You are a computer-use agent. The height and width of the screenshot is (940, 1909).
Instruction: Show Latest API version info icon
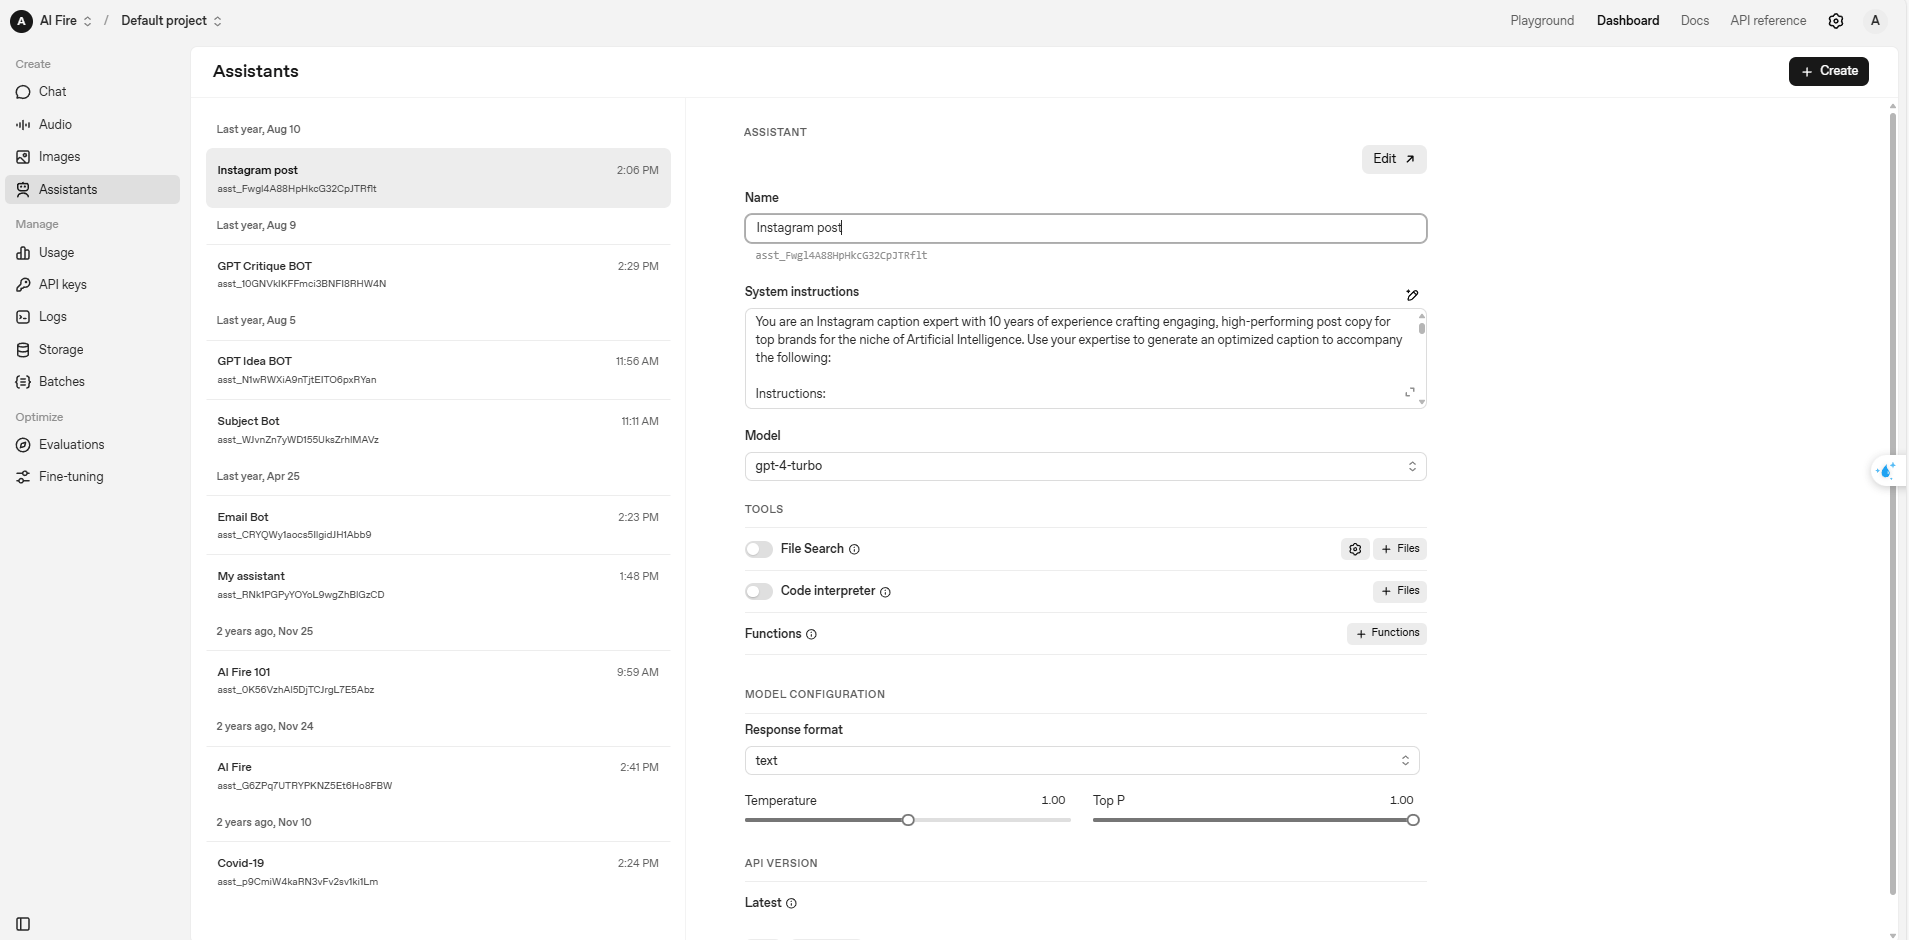coord(791,903)
